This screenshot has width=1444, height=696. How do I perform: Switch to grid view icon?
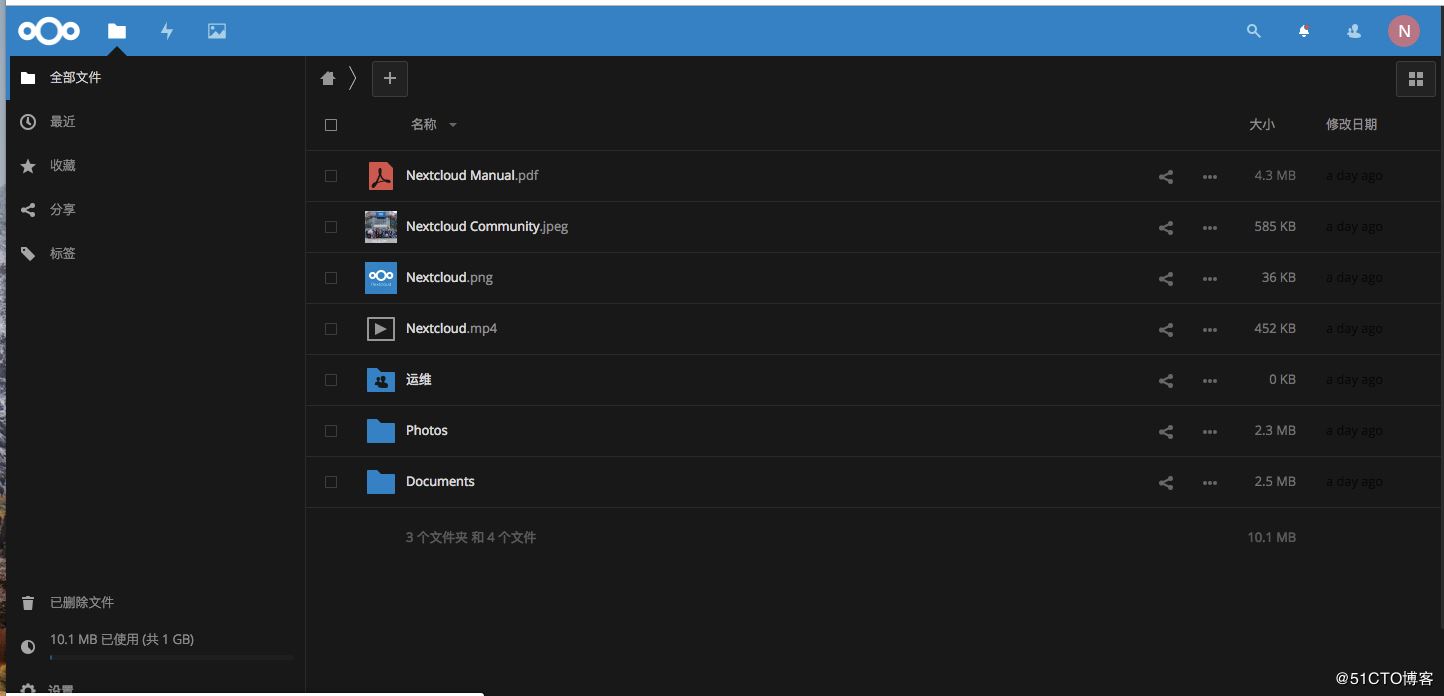(x=1415, y=79)
